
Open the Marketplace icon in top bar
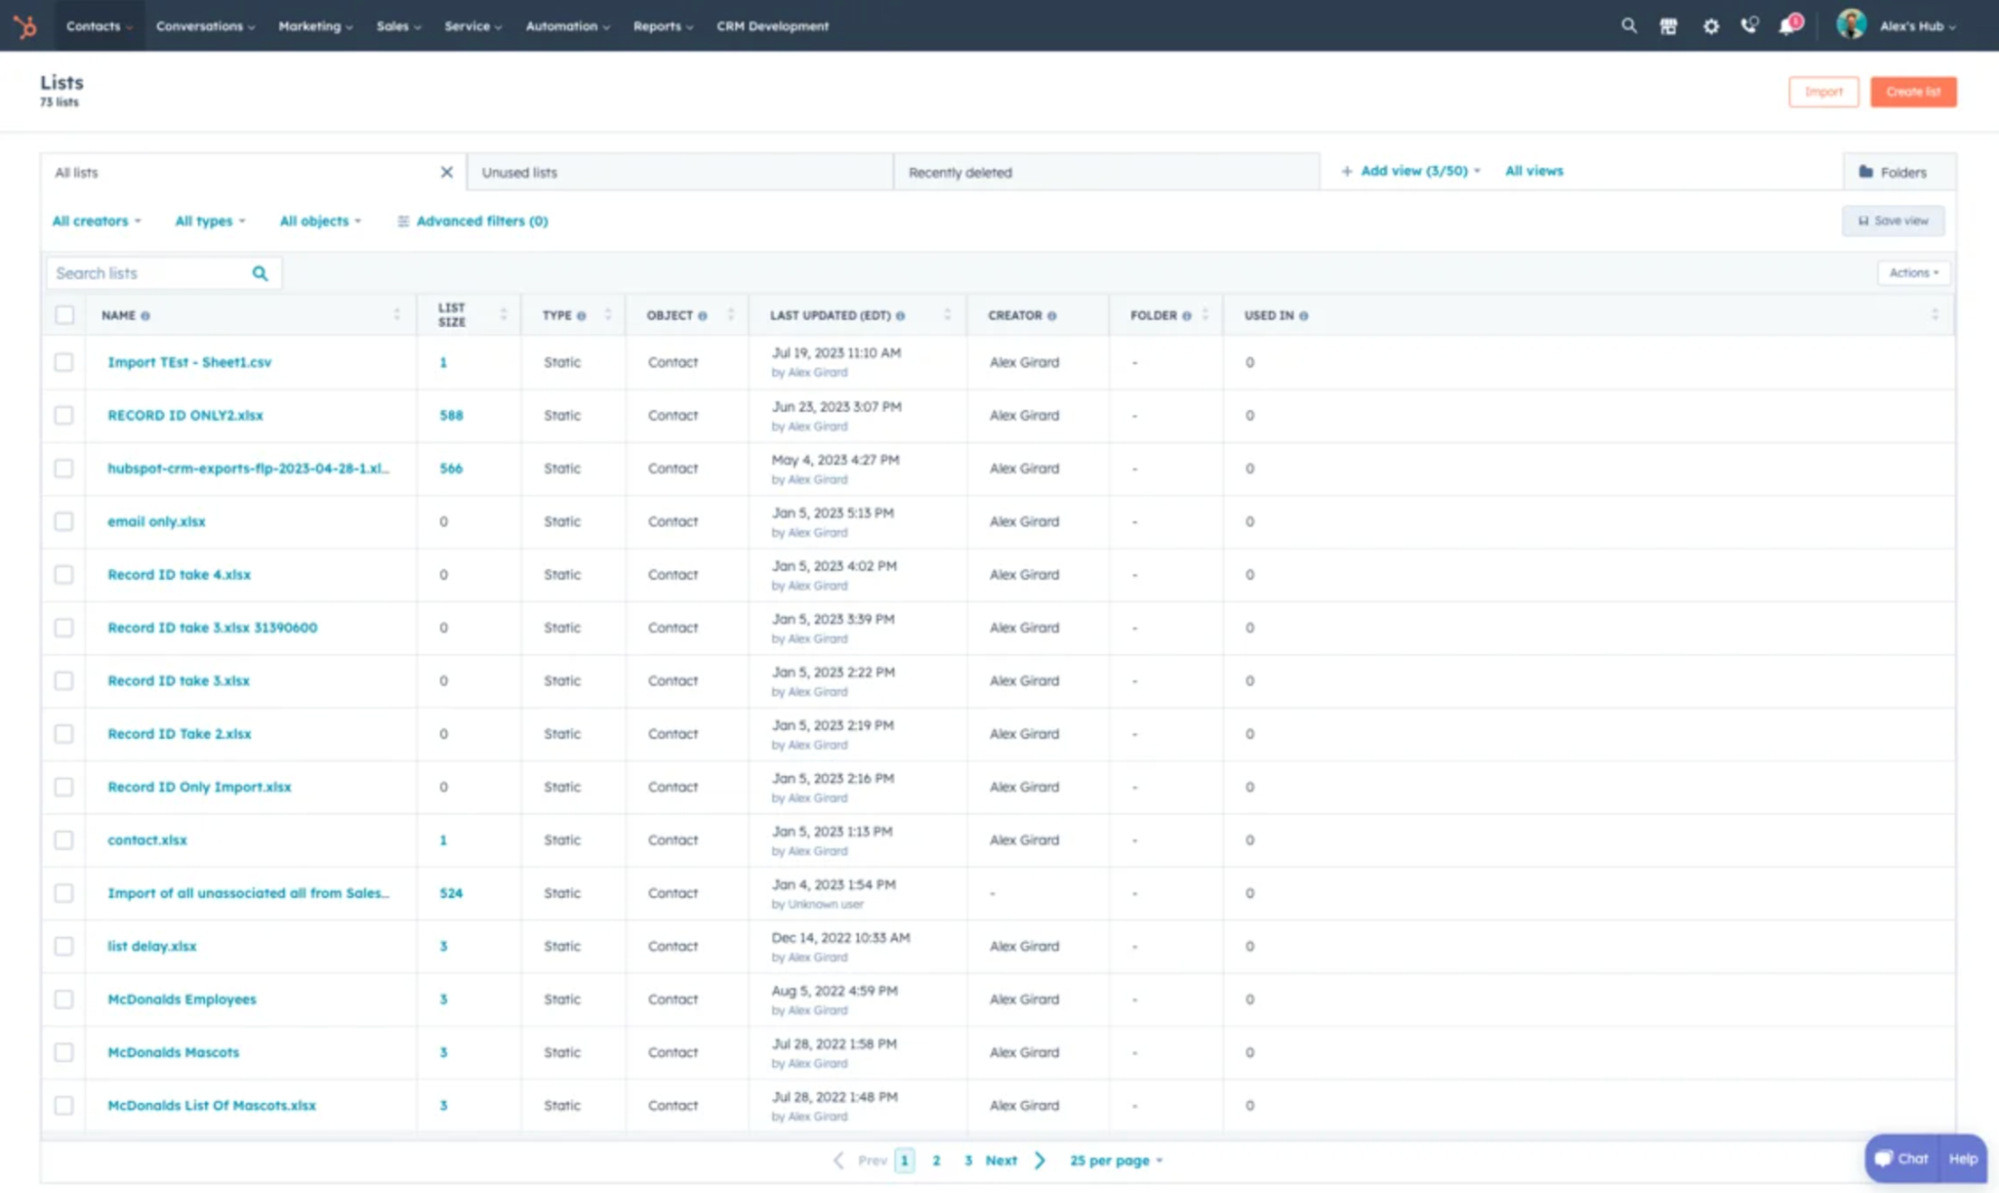(x=1669, y=27)
